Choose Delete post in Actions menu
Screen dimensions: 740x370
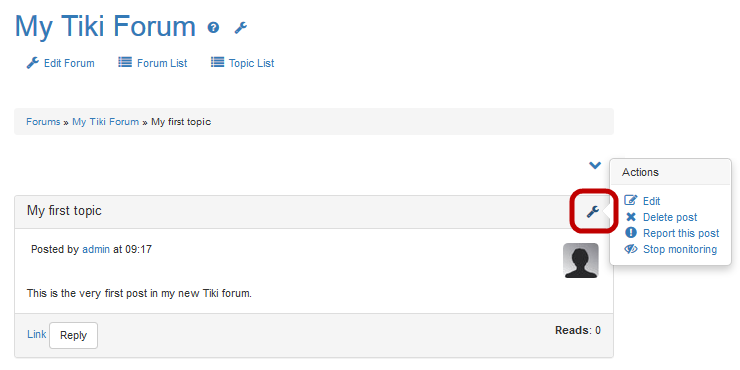[x=670, y=217]
